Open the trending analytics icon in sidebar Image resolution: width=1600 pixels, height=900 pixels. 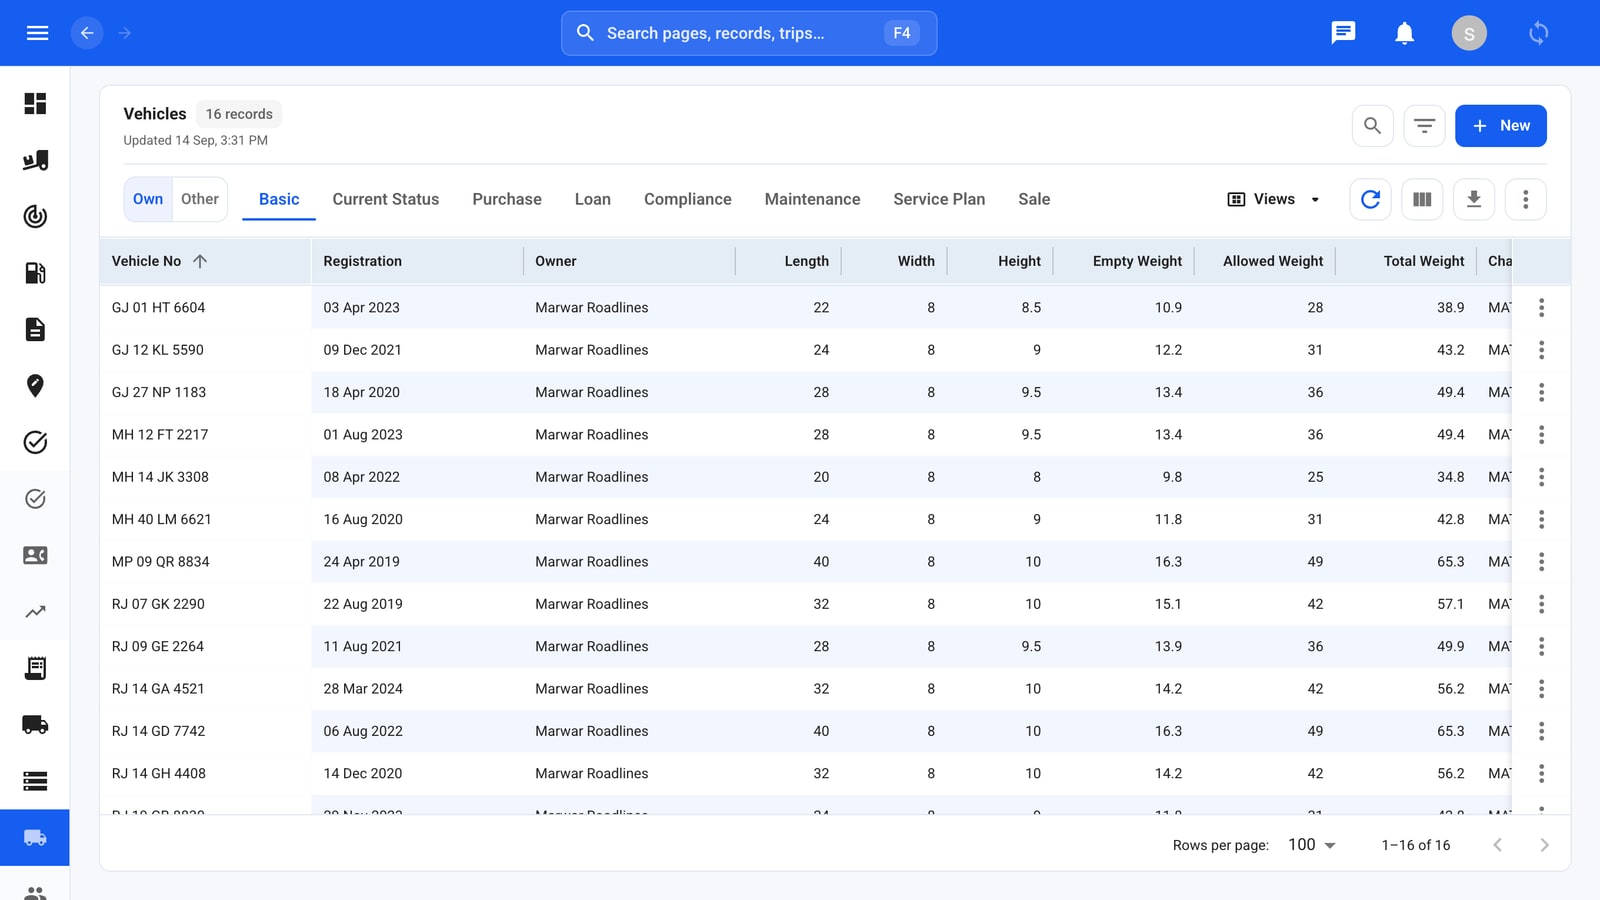35,611
